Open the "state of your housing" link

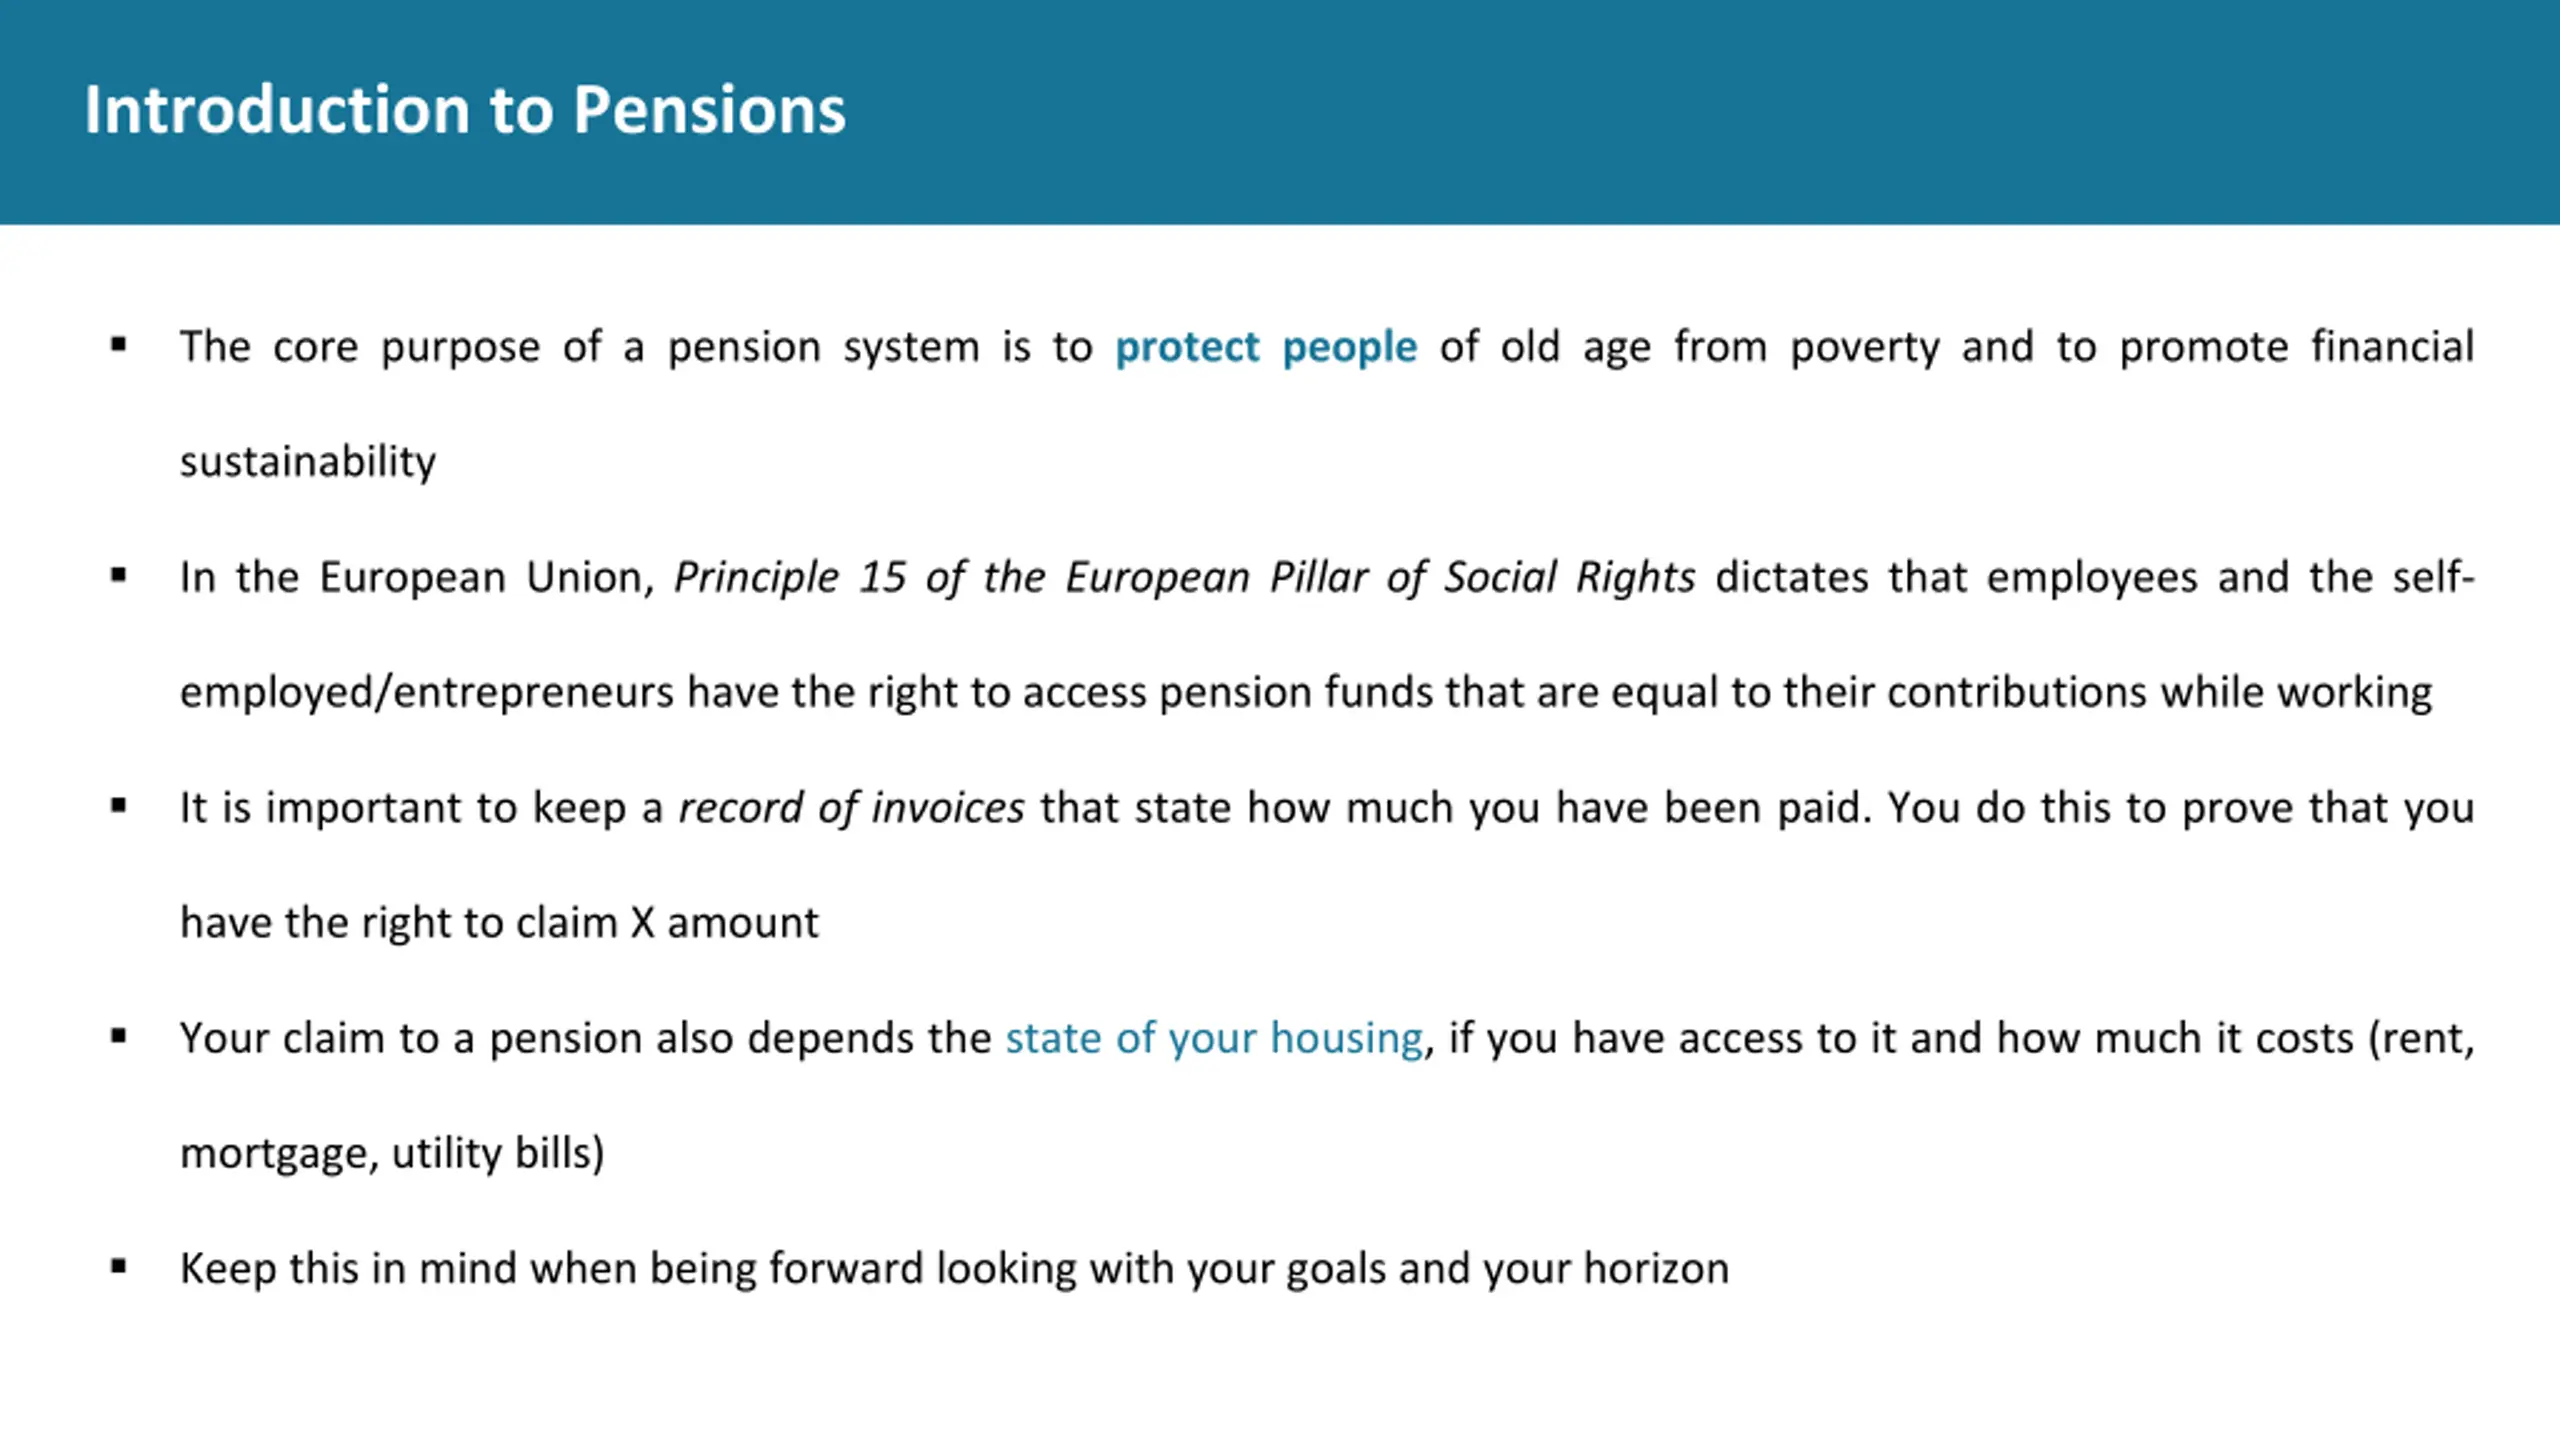click(1213, 1038)
